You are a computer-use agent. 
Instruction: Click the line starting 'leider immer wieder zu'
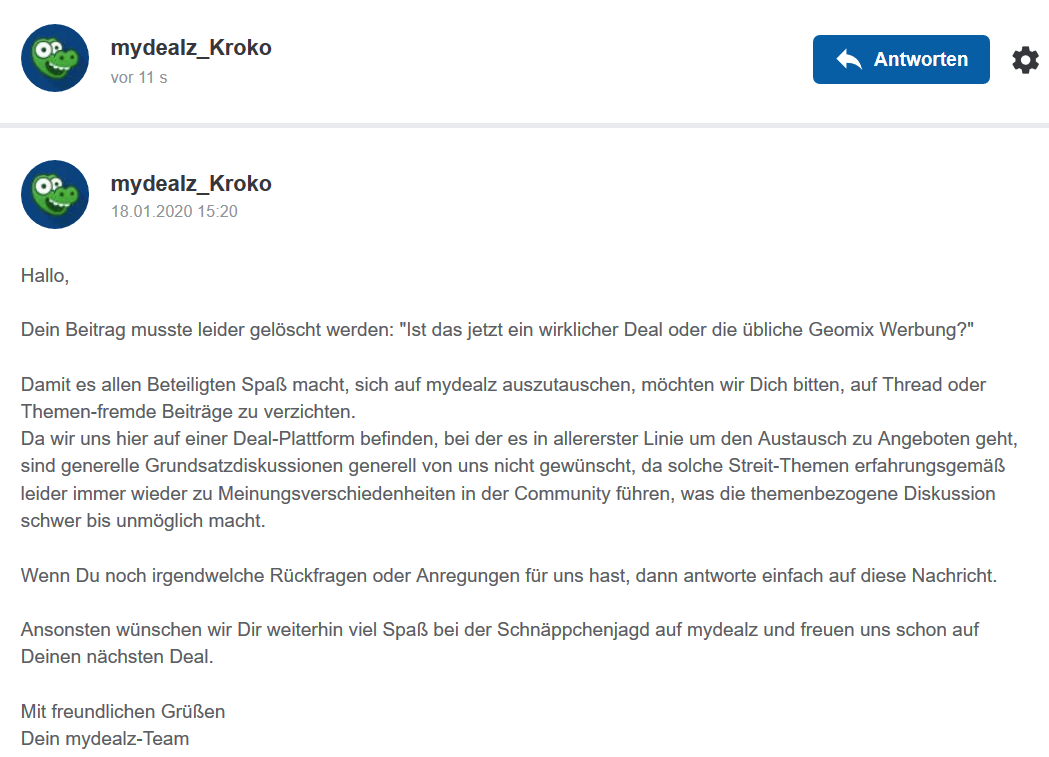click(508, 494)
